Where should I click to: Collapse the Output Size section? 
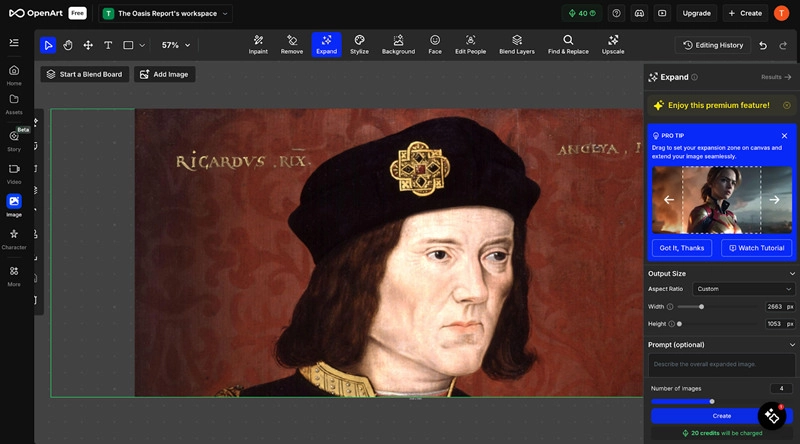792,274
